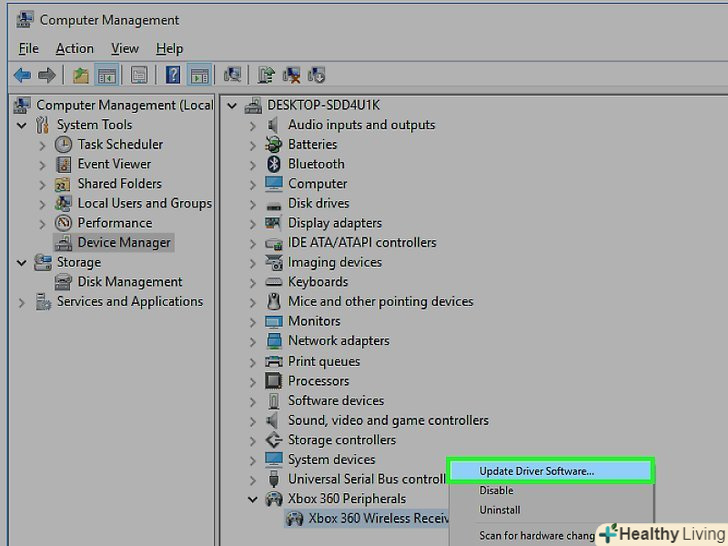Open the View menu

click(x=125, y=48)
